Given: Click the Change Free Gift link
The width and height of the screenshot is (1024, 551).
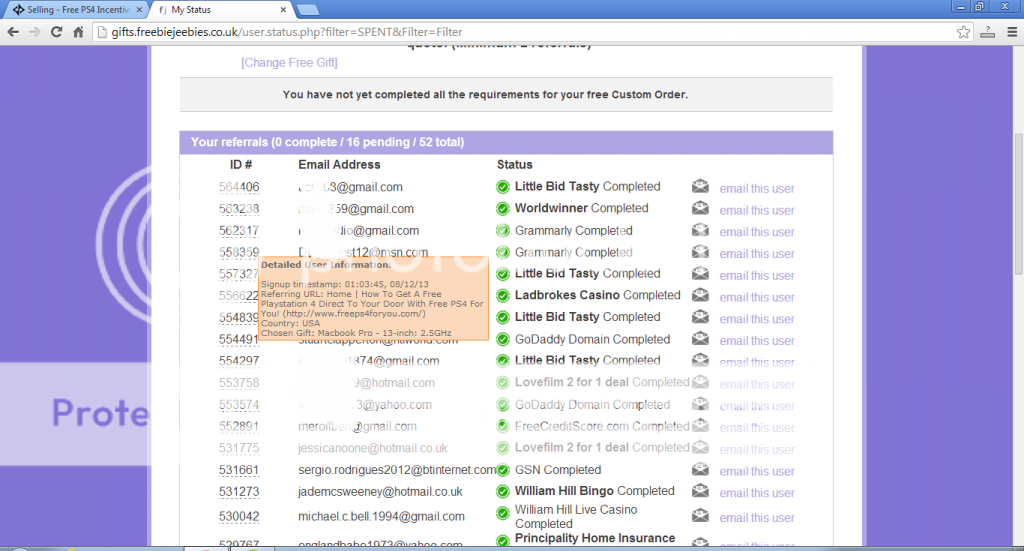Looking at the screenshot, I should coord(289,63).
